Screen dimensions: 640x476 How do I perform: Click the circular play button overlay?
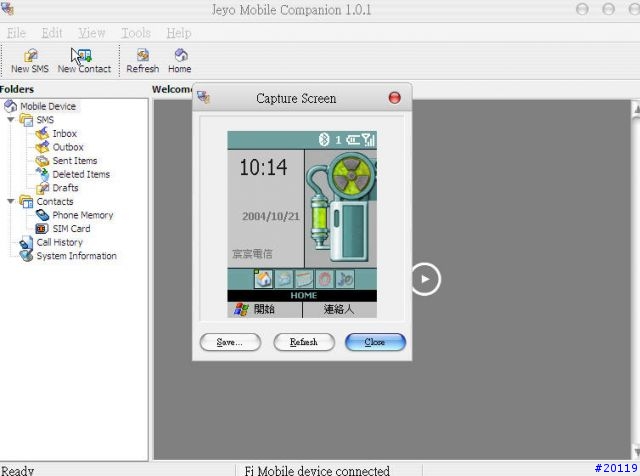[x=426, y=279]
